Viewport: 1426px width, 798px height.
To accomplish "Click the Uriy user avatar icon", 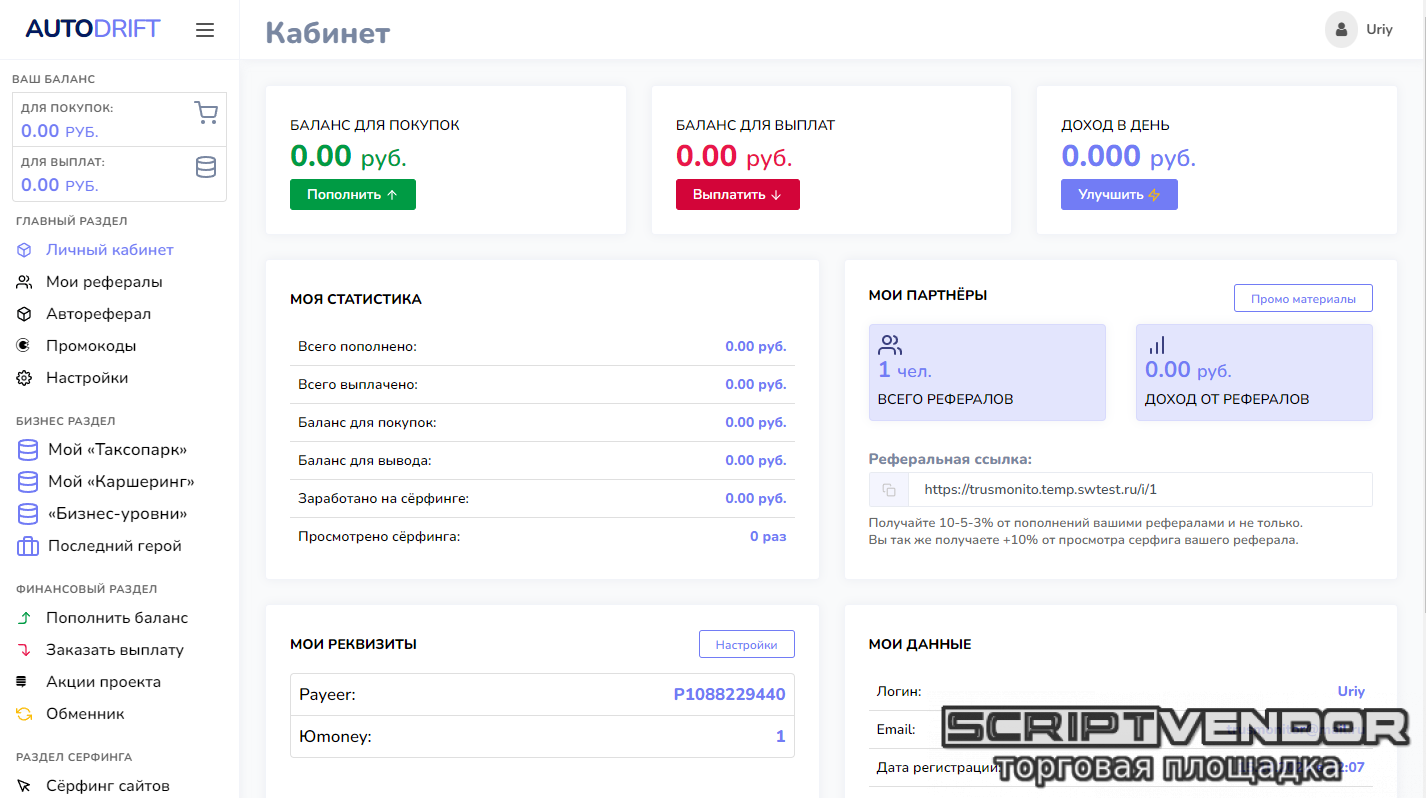I will (1341, 29).
